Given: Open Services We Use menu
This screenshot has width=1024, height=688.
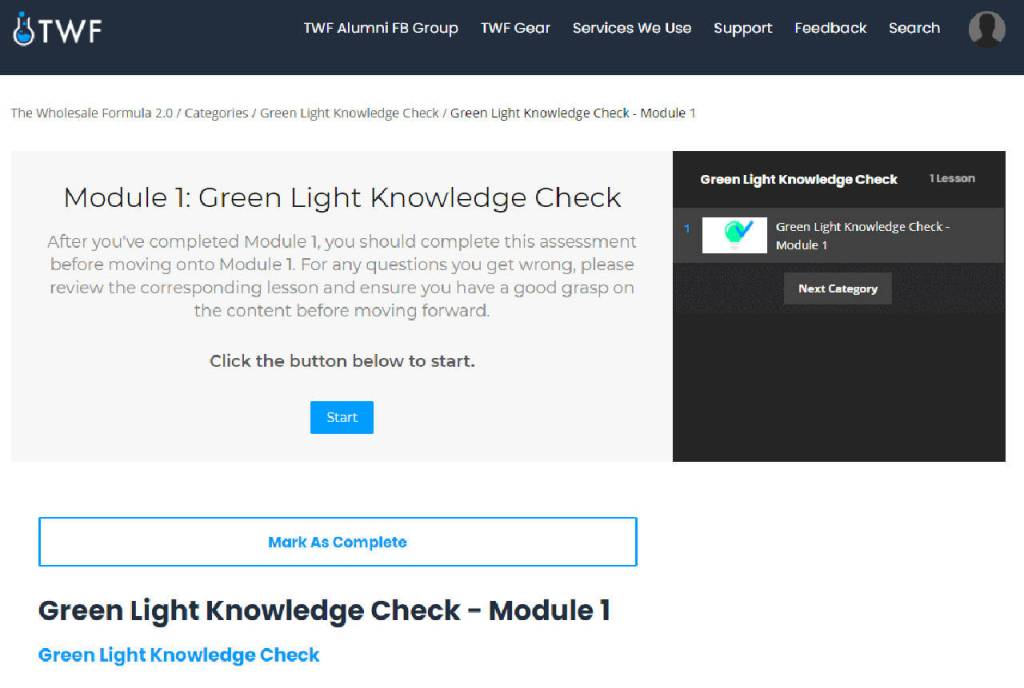Looking at the screenshot, I should [631, 28].
